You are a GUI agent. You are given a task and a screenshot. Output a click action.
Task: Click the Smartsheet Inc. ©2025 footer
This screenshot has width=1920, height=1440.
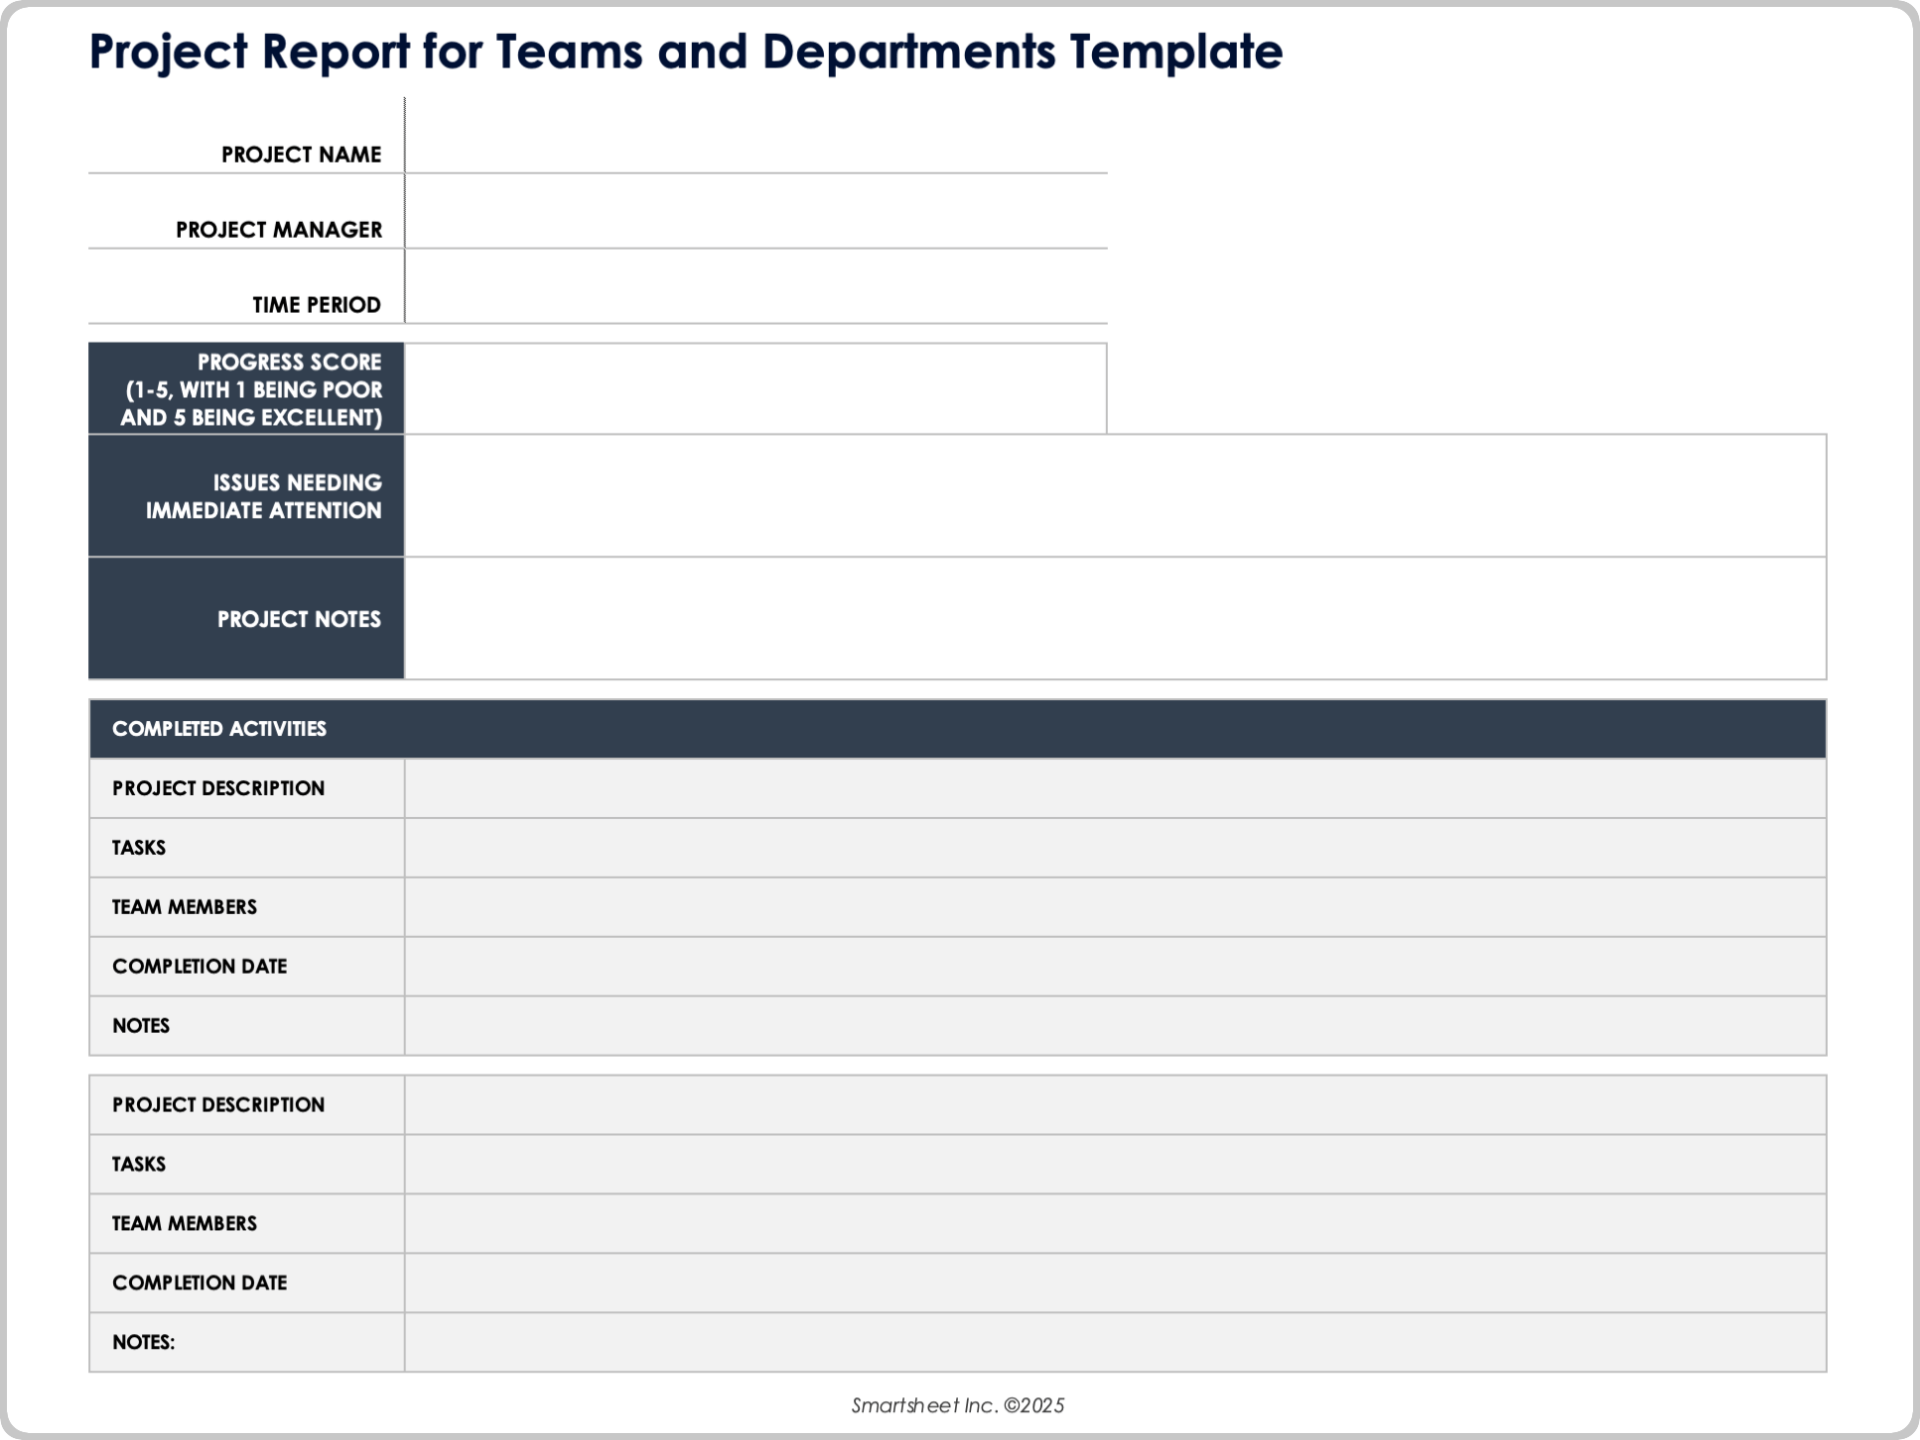pos(958,1404)
